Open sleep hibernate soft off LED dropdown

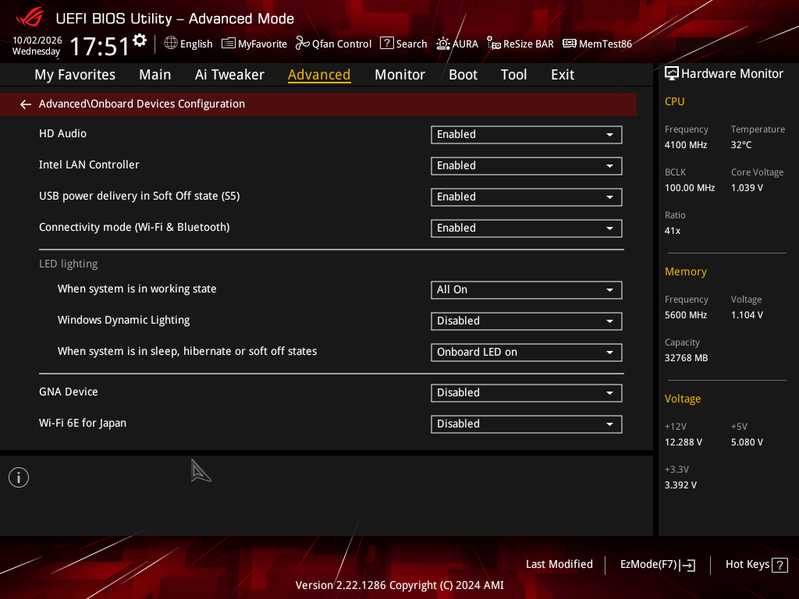(x=526, y=352)
